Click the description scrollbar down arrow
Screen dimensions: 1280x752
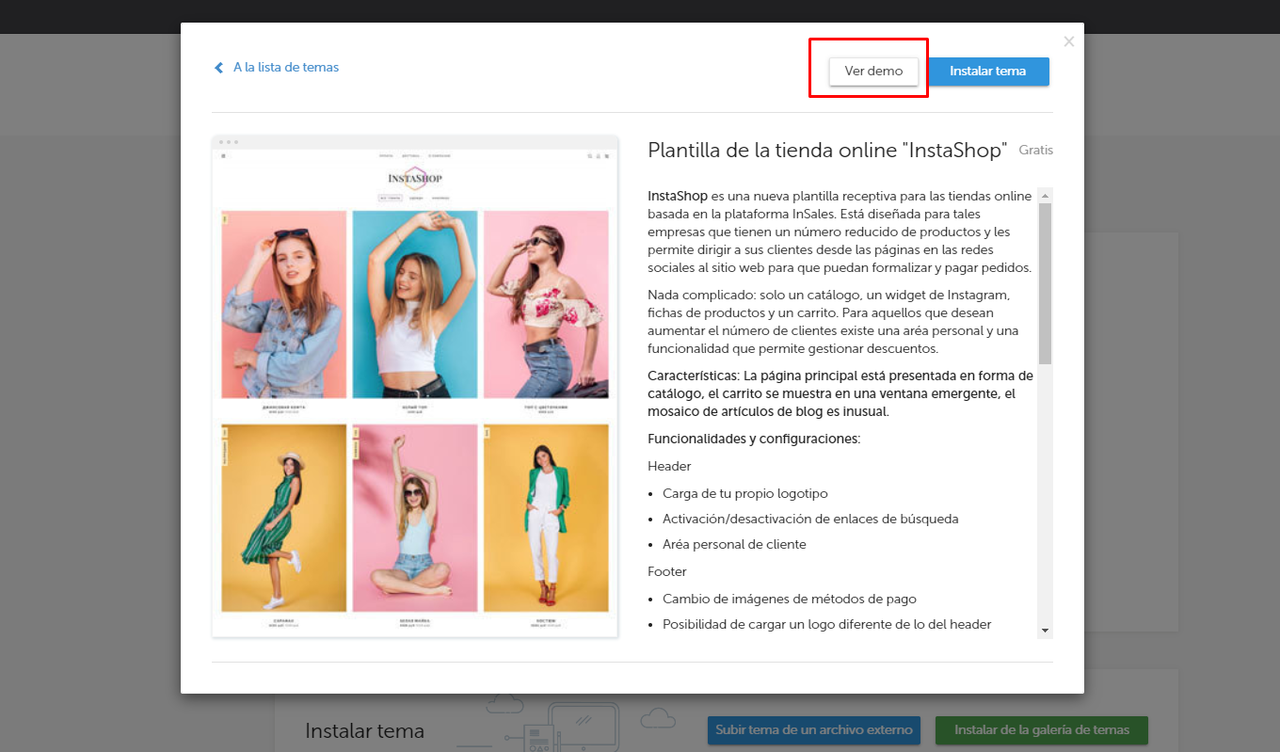tap(1045, 631)
